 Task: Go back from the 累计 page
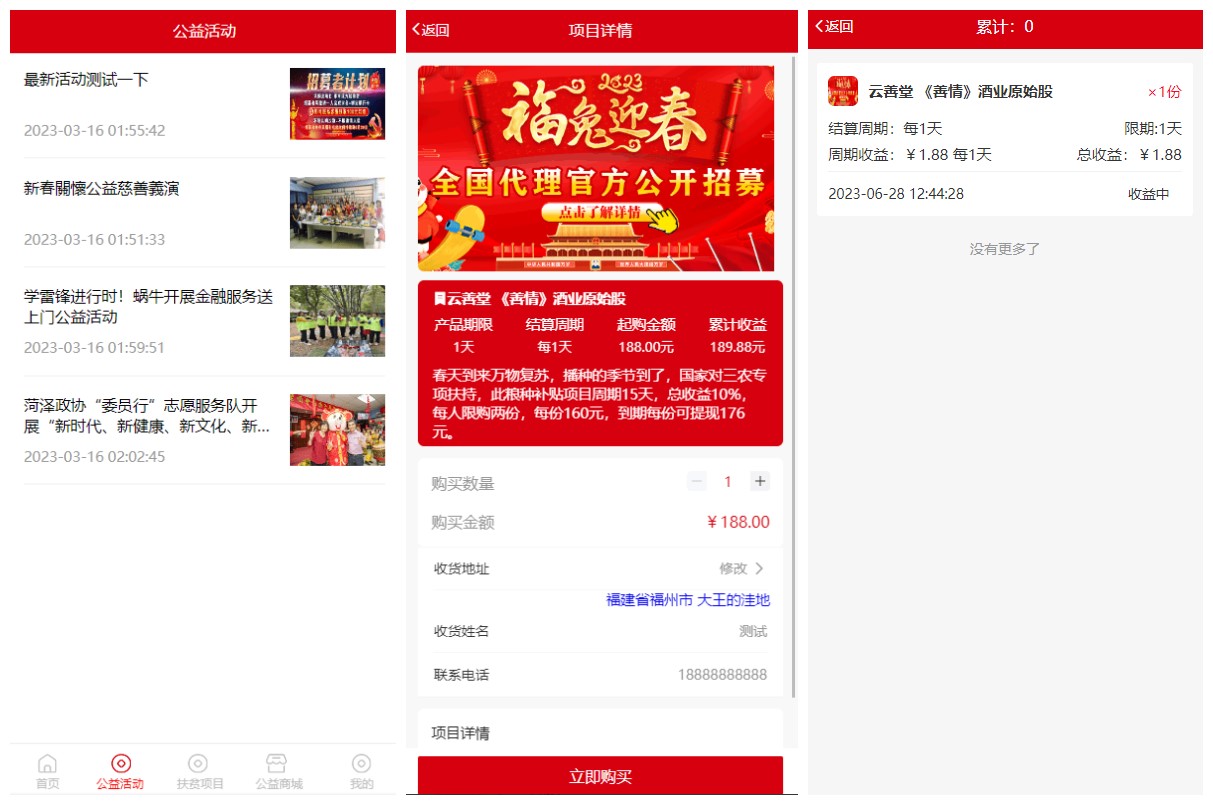(834, 27)
